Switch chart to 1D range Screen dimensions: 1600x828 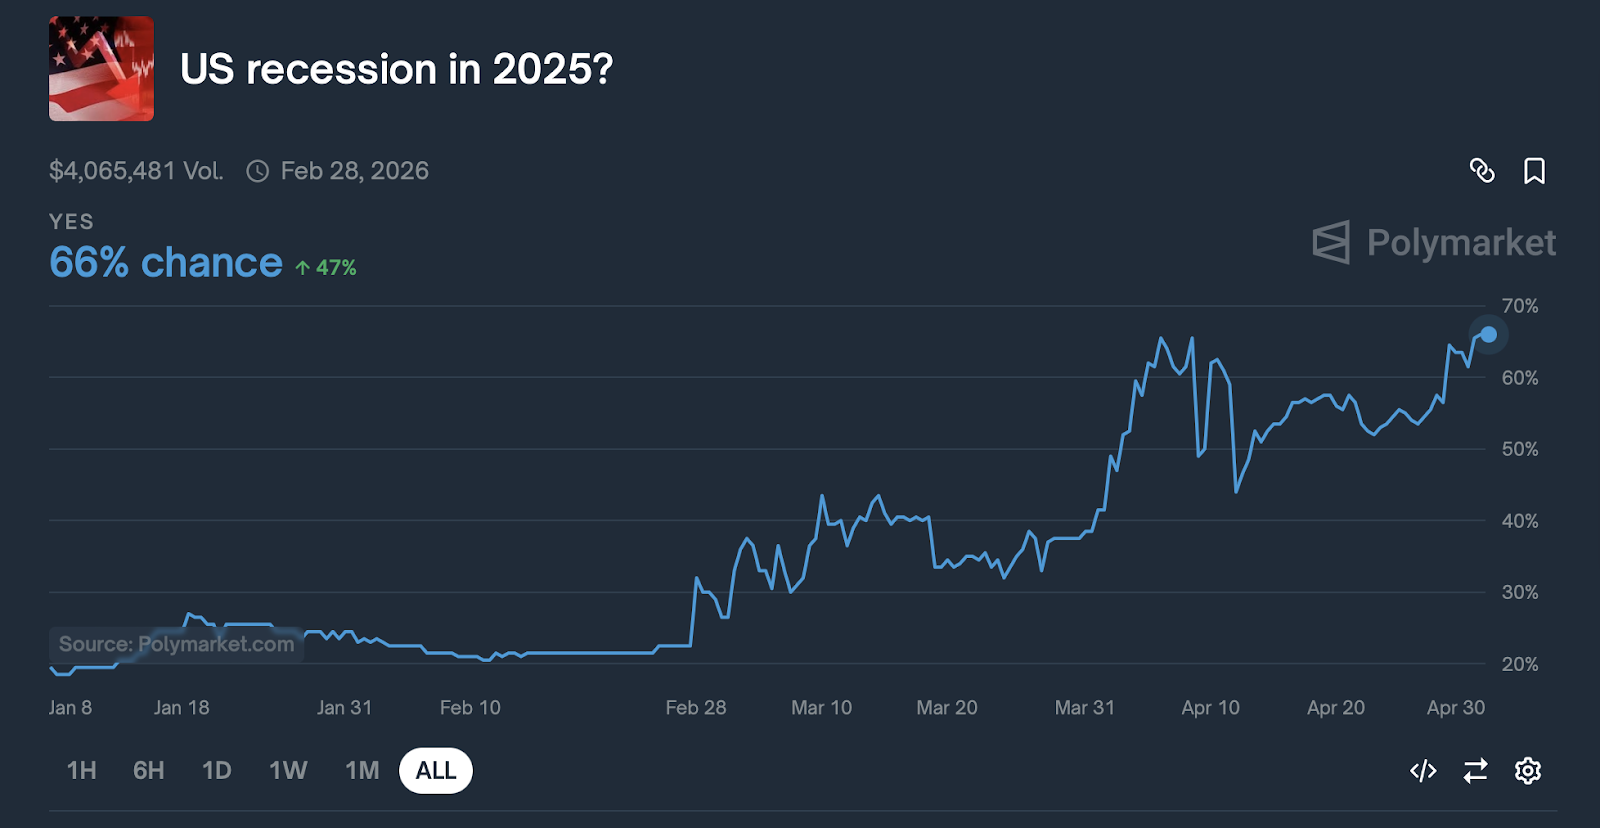click(217, 771)
